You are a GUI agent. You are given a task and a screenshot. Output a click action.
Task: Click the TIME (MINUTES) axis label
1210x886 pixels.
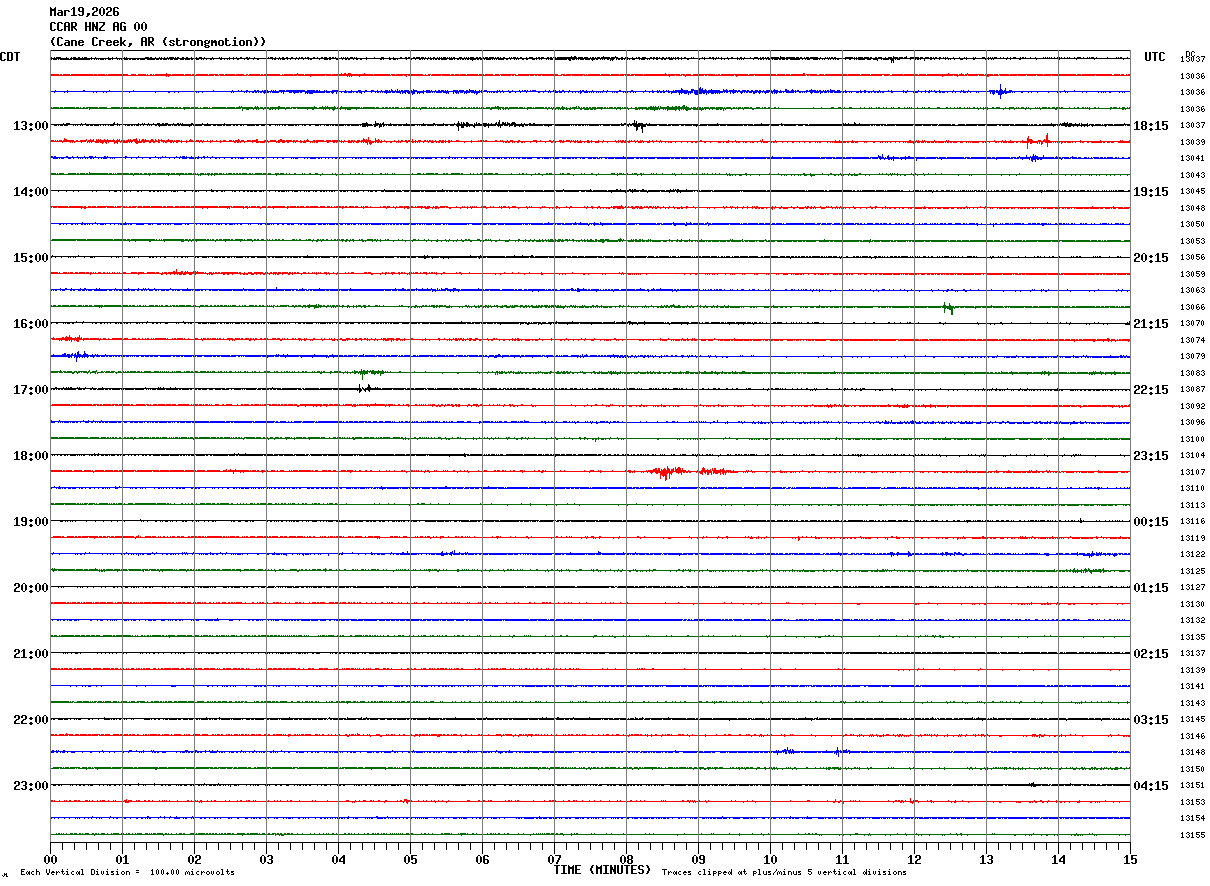click(602, 870)
